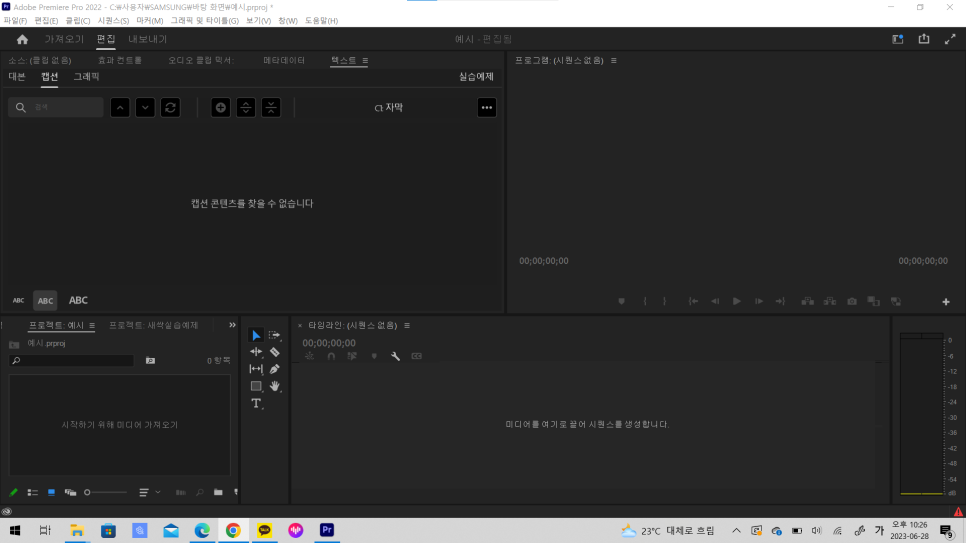The image size is (966, 543).
Task: Click the caption search field
Action: [x=56, y=107]
